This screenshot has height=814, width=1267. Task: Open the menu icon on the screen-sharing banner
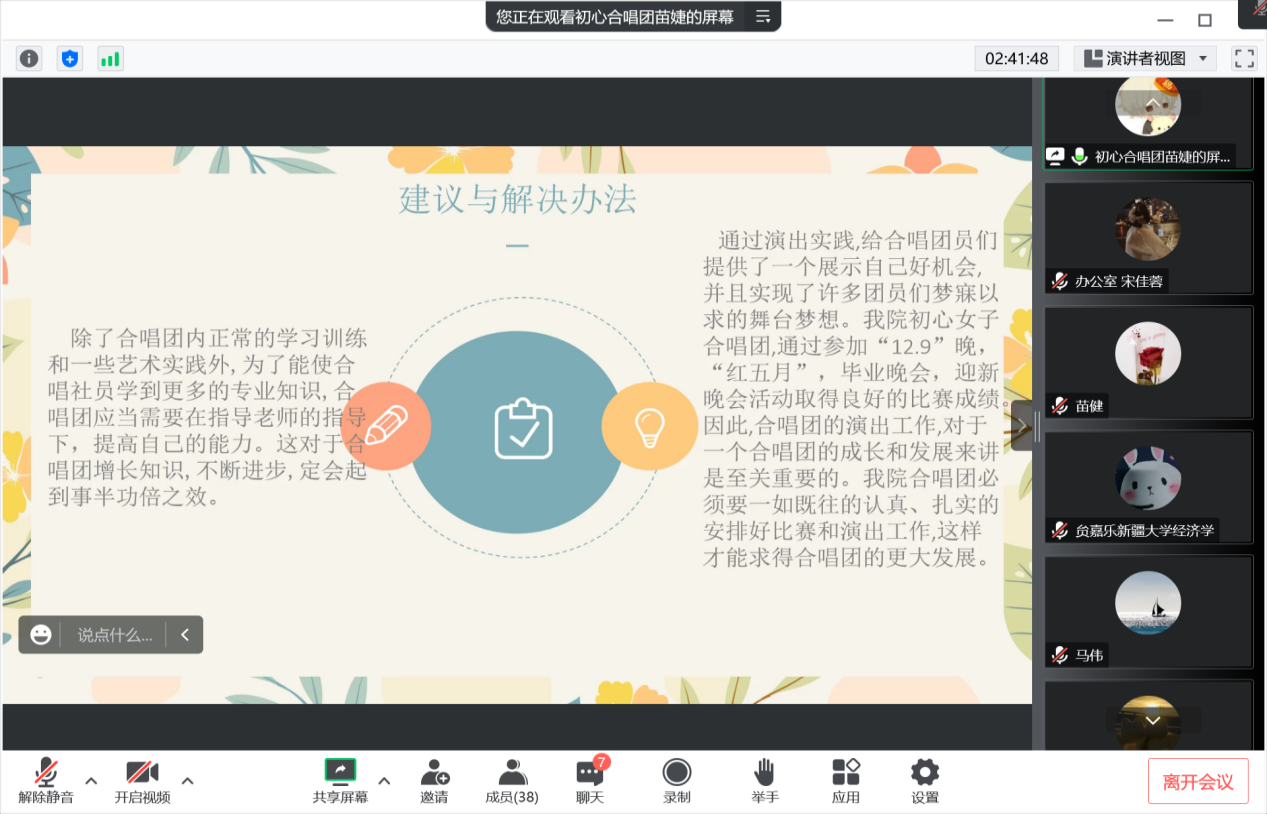click(x=763, y=16)
